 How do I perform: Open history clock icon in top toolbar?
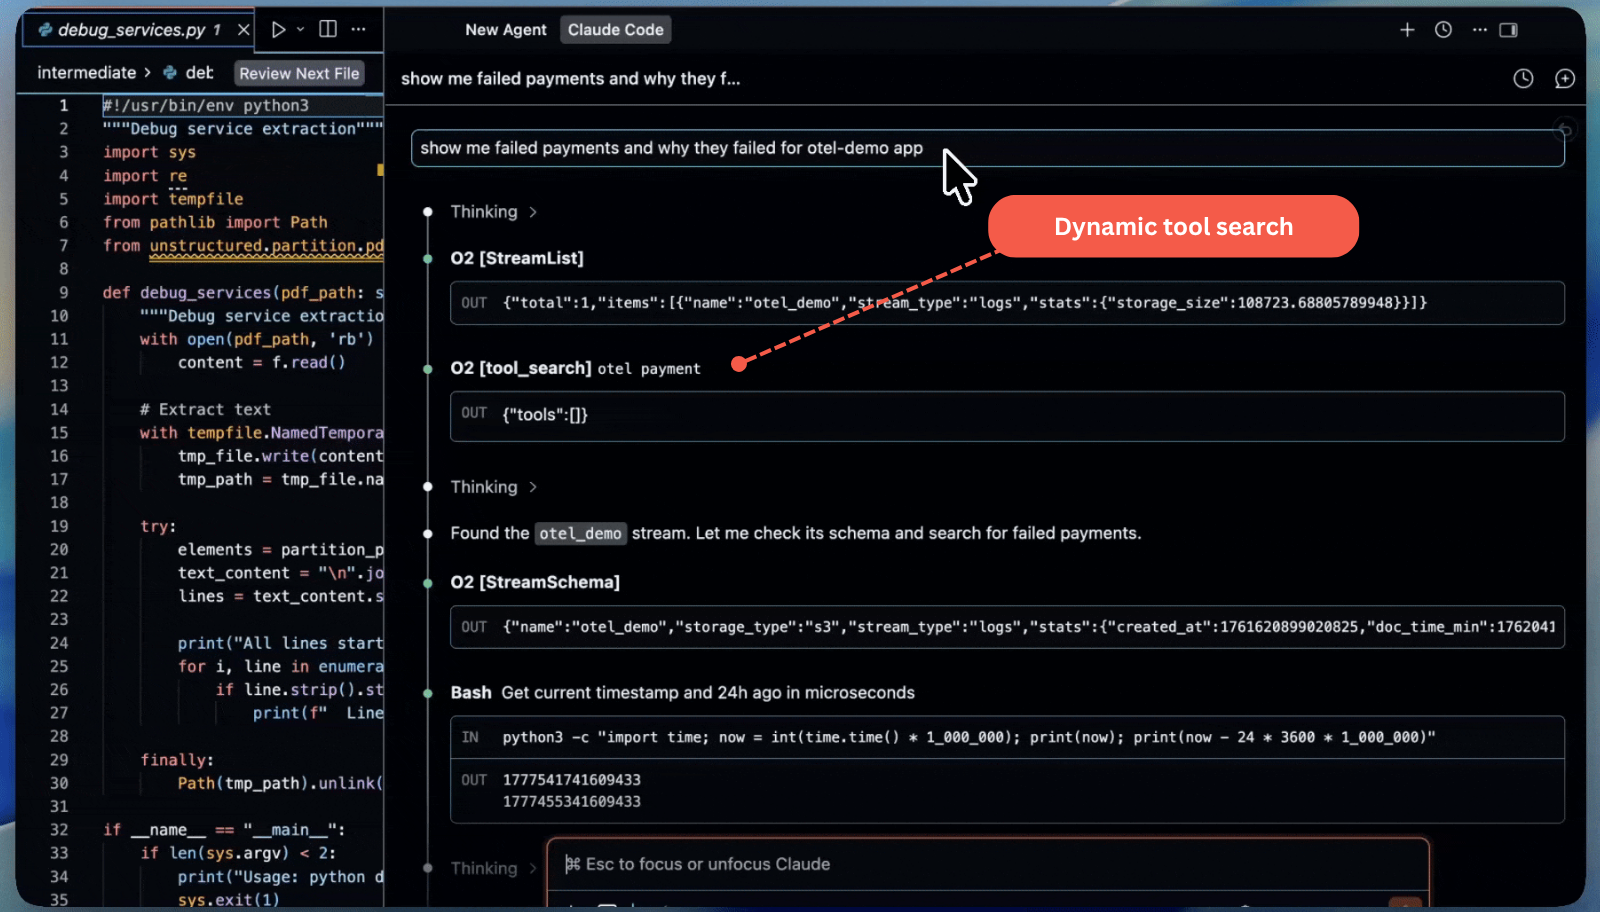click(1443, 30)
